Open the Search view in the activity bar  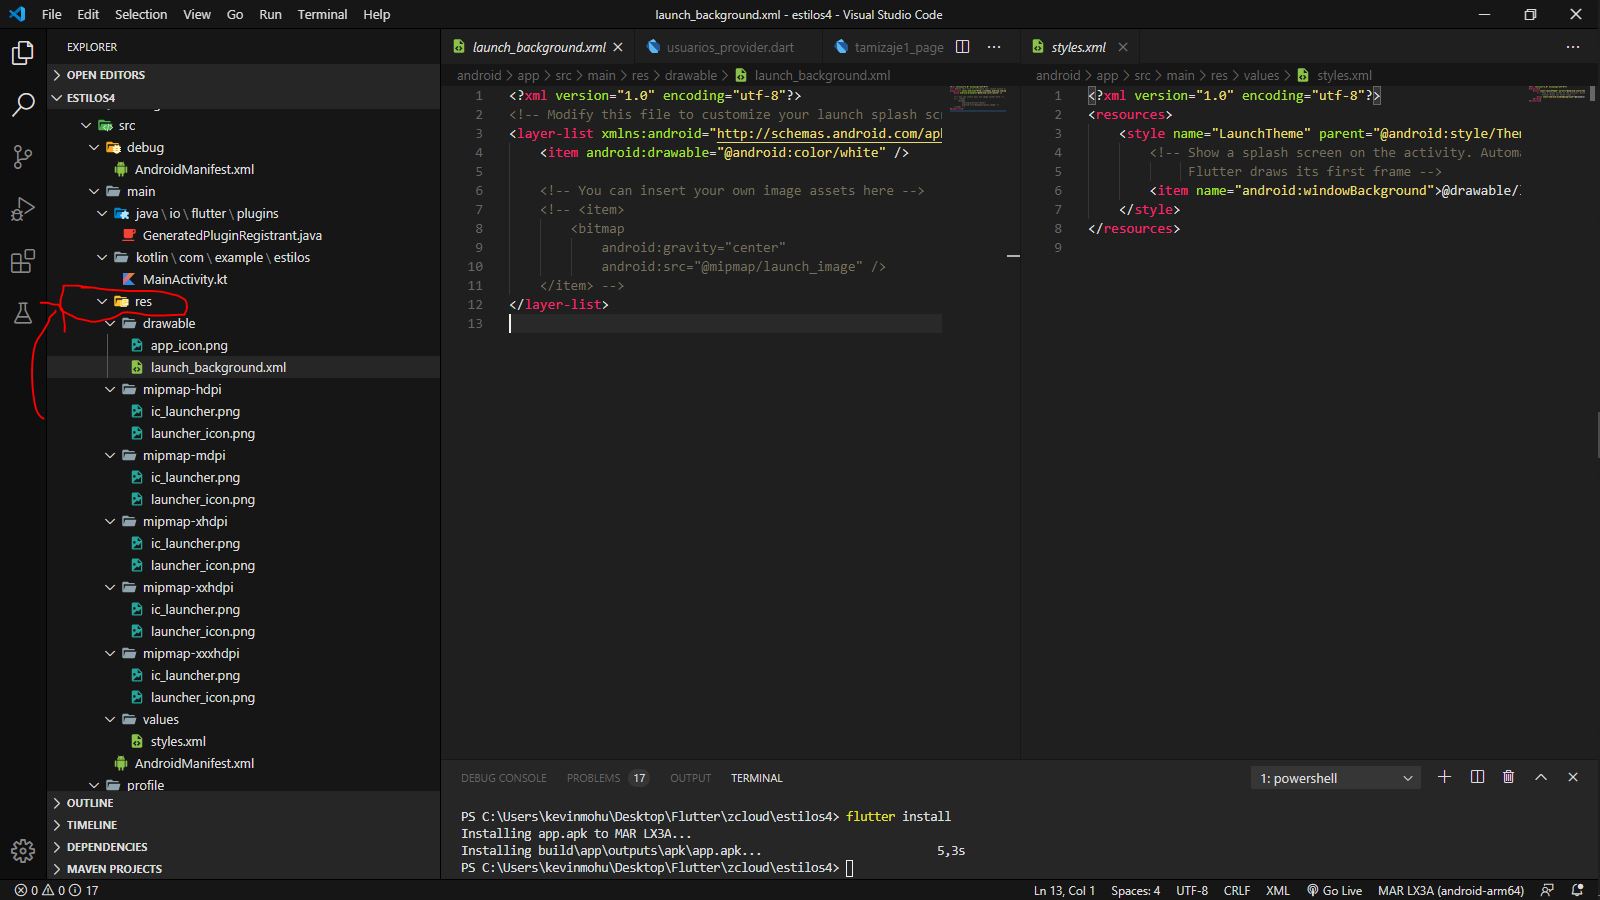(x=22, y=104)
